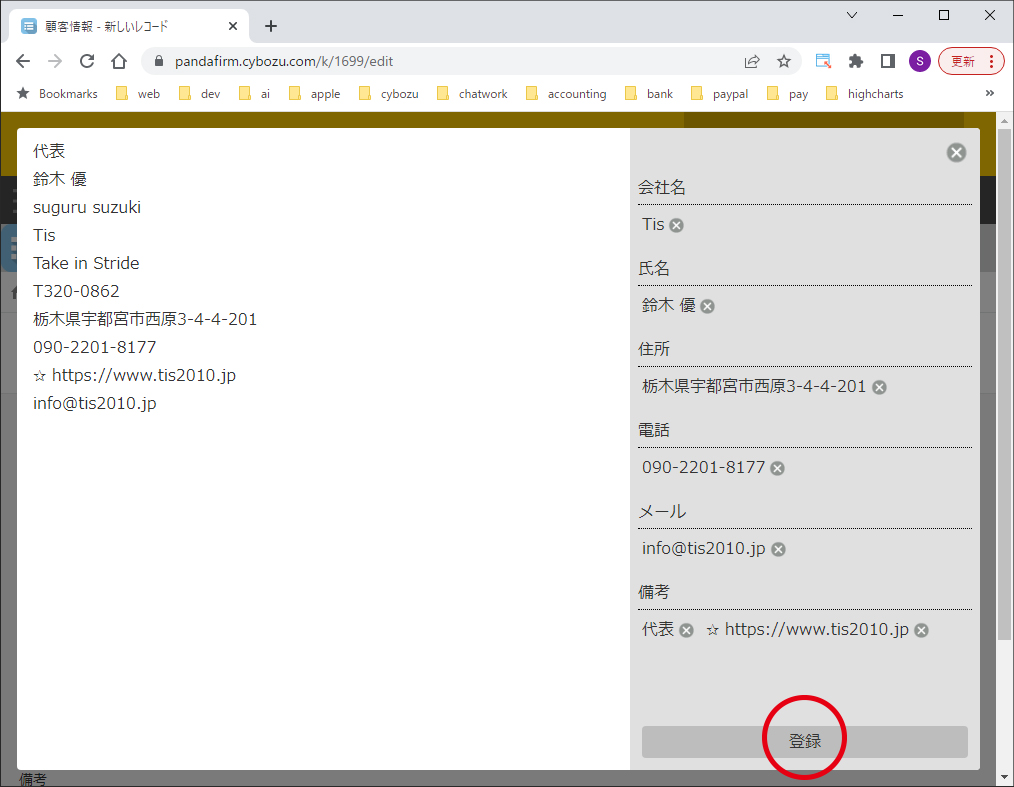1014x787 pixels.
Task: Remove the 090-2201-8177 phone tag
Action: [x=777, y=468]
